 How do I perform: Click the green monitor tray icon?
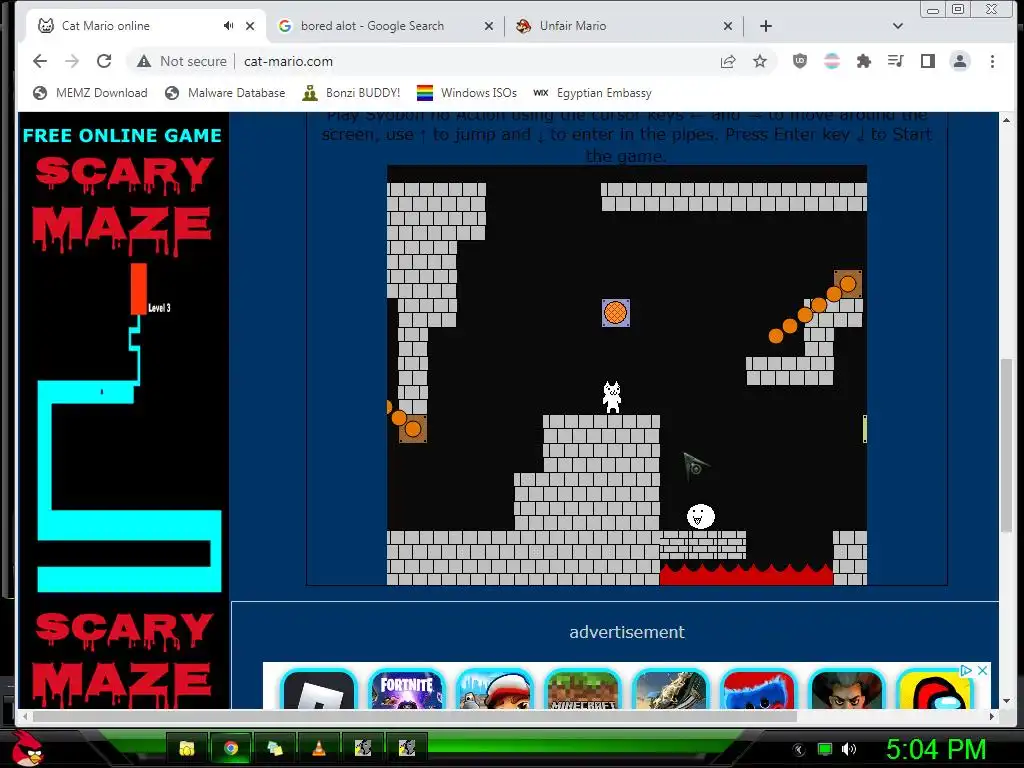pos(825,749)
